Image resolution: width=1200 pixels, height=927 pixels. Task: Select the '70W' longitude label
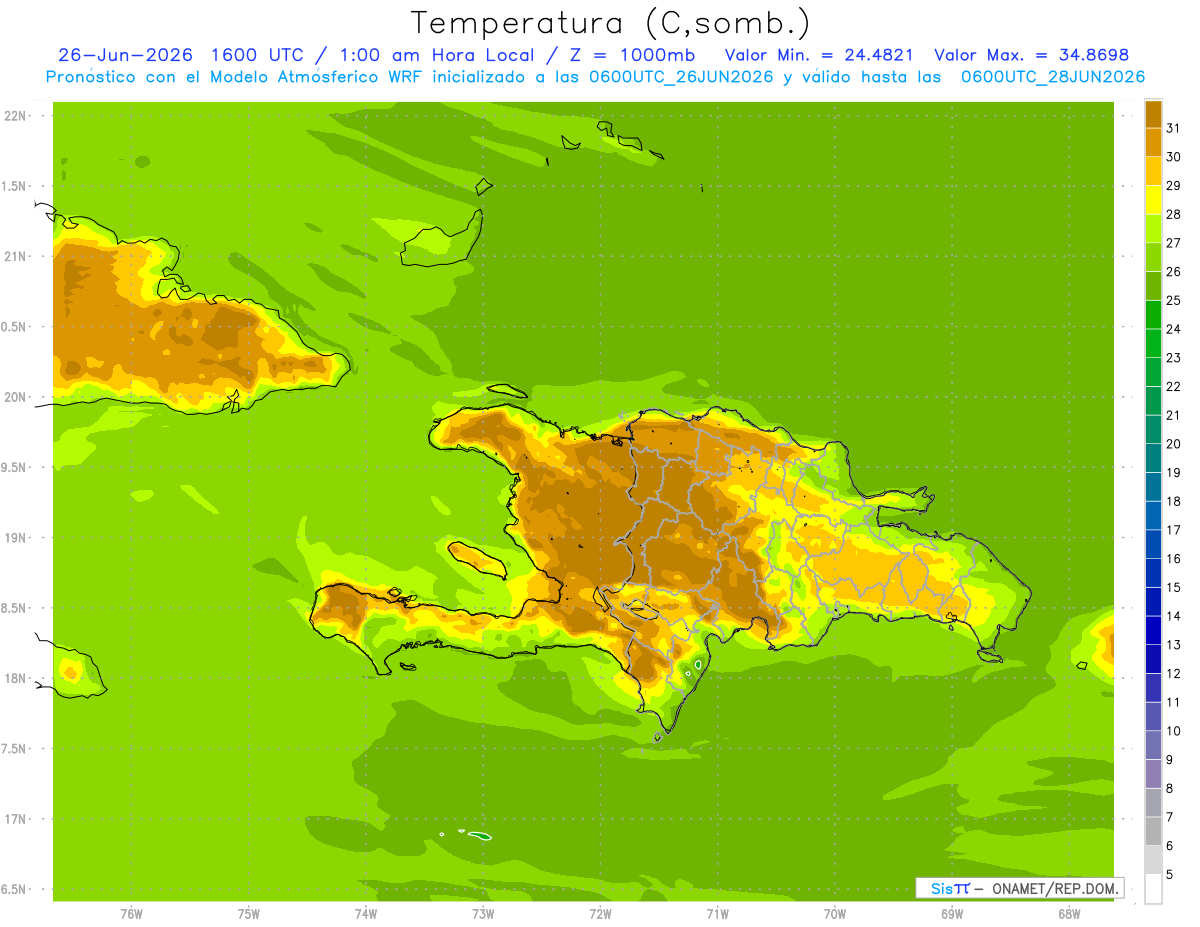click(x=835, y=914)
